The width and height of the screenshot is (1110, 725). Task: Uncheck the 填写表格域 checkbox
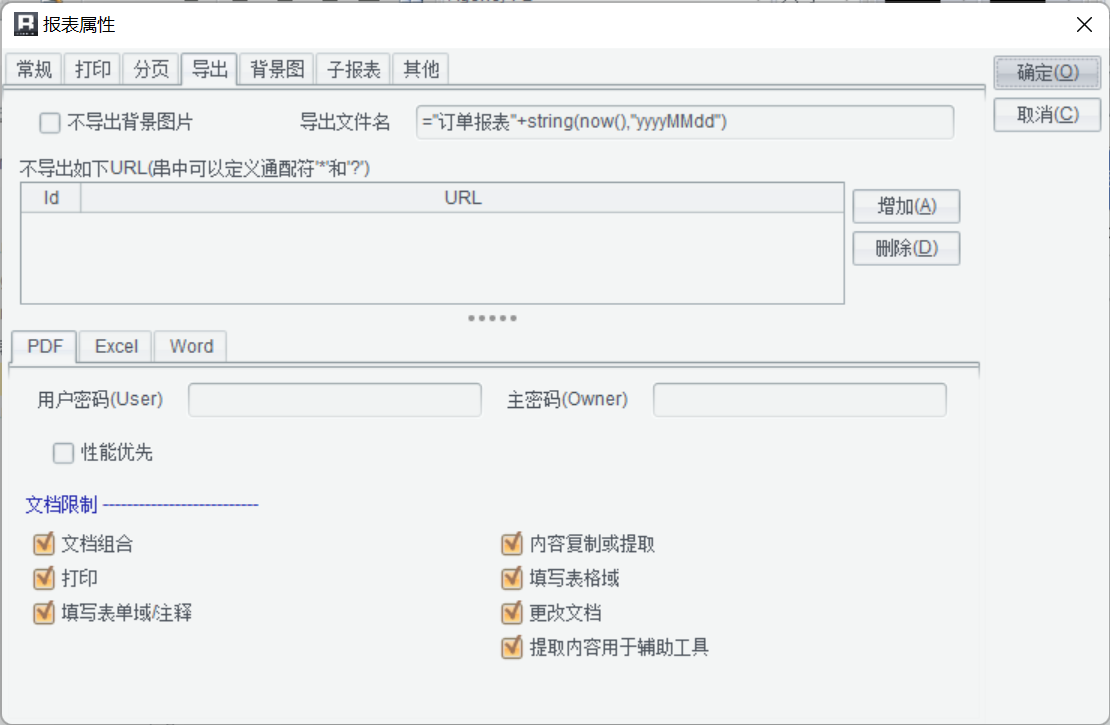point(512,578)
